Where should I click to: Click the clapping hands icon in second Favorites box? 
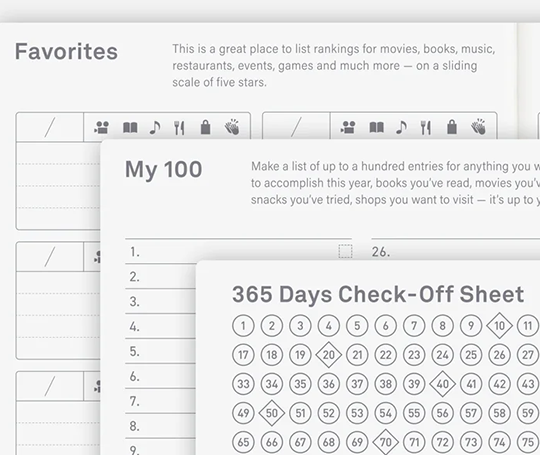[479, 127]
